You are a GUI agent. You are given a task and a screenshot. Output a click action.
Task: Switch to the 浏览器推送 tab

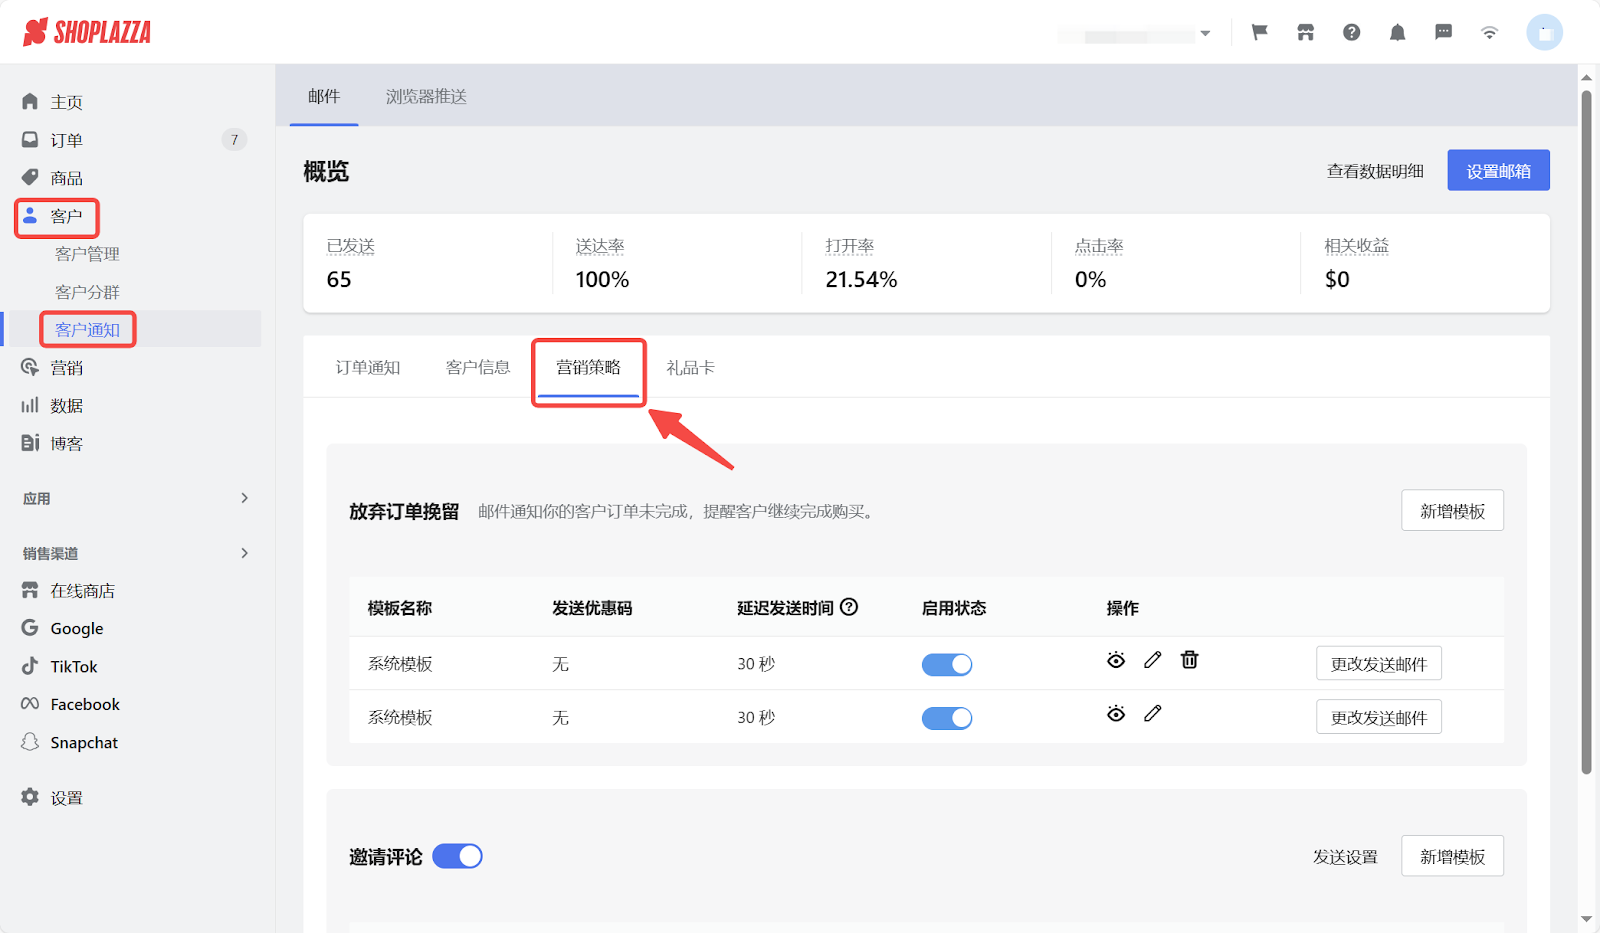point(426,96)
